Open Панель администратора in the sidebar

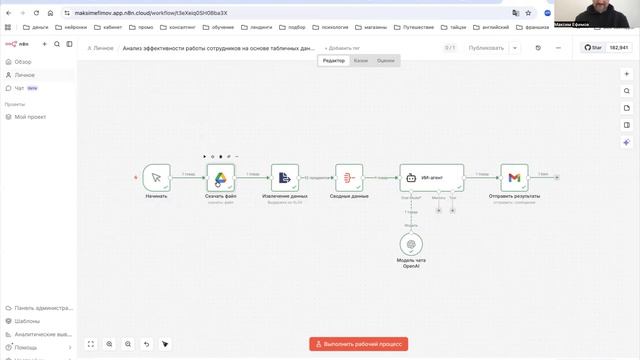[38, 308]
